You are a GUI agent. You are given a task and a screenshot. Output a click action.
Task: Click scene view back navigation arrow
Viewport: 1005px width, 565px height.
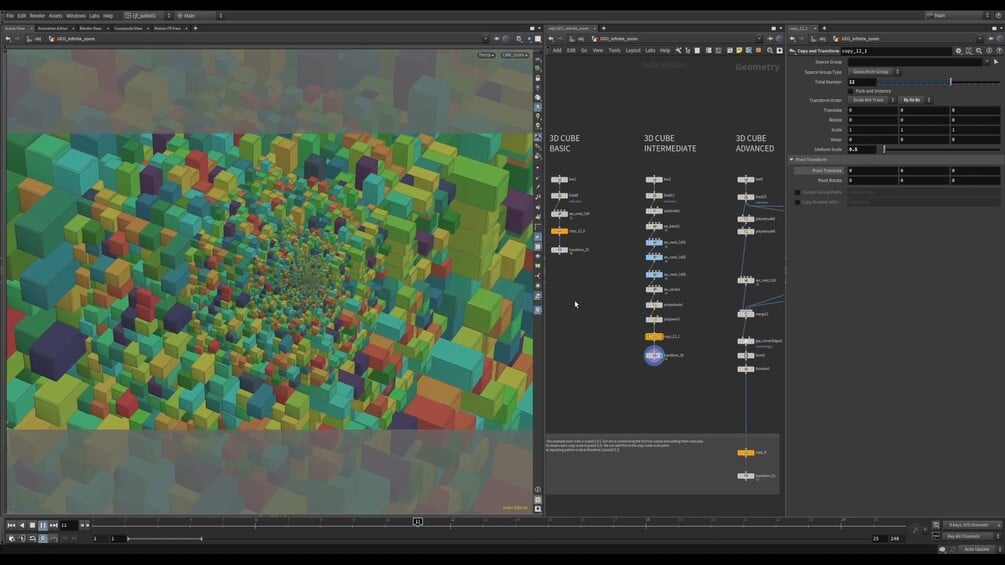click(x=8, y=39)
